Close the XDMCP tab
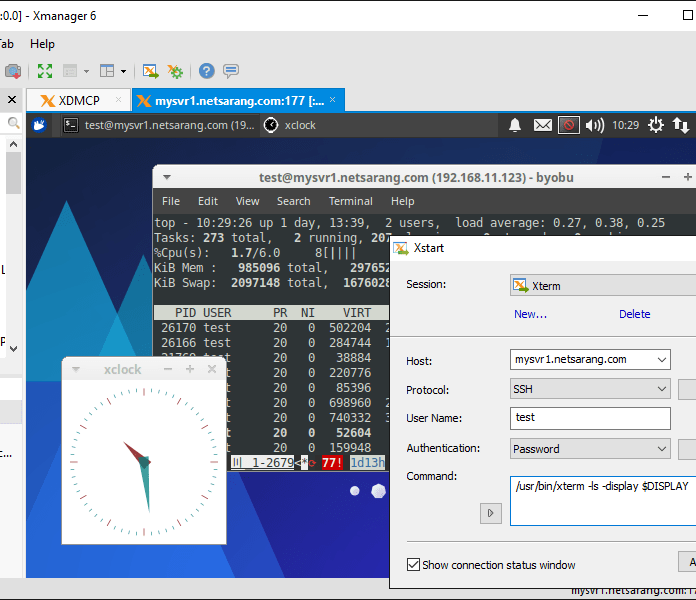The height and width of the screenshot is (600, 696). (118, 100)
